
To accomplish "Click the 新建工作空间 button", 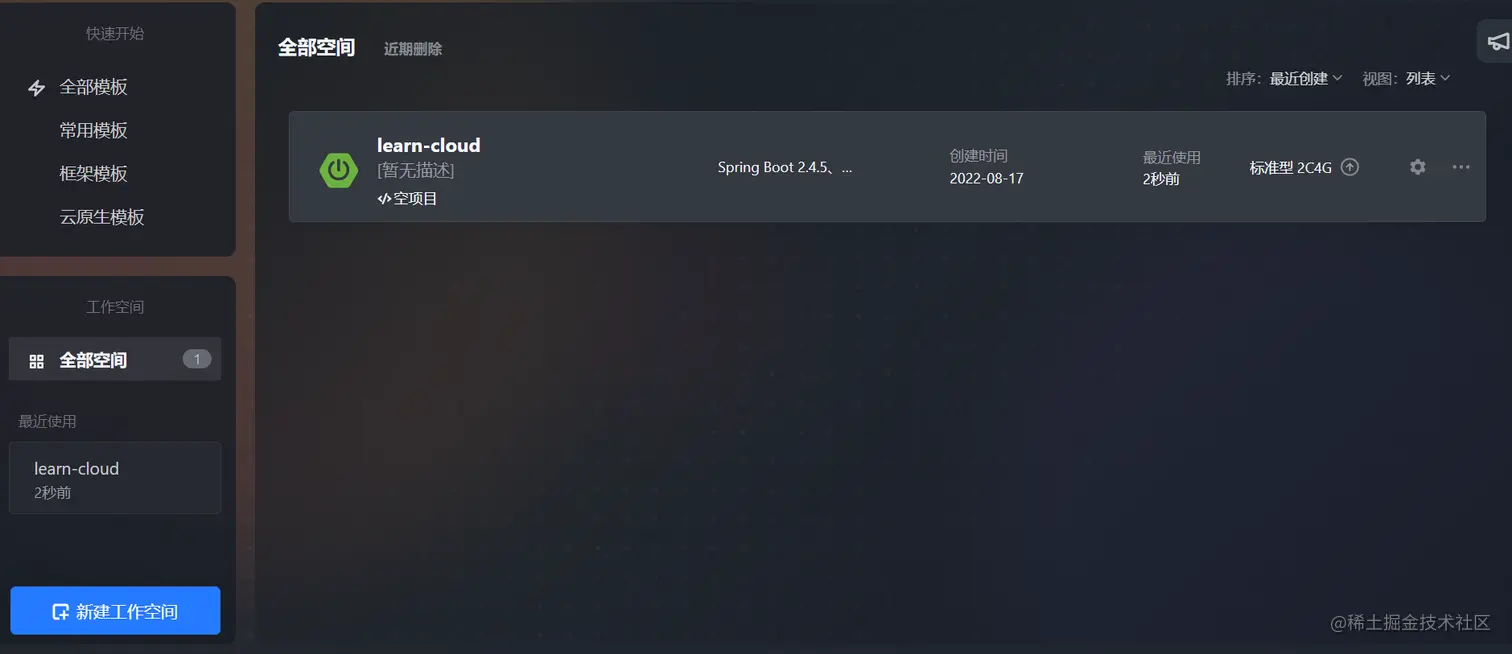I will 115,611.
